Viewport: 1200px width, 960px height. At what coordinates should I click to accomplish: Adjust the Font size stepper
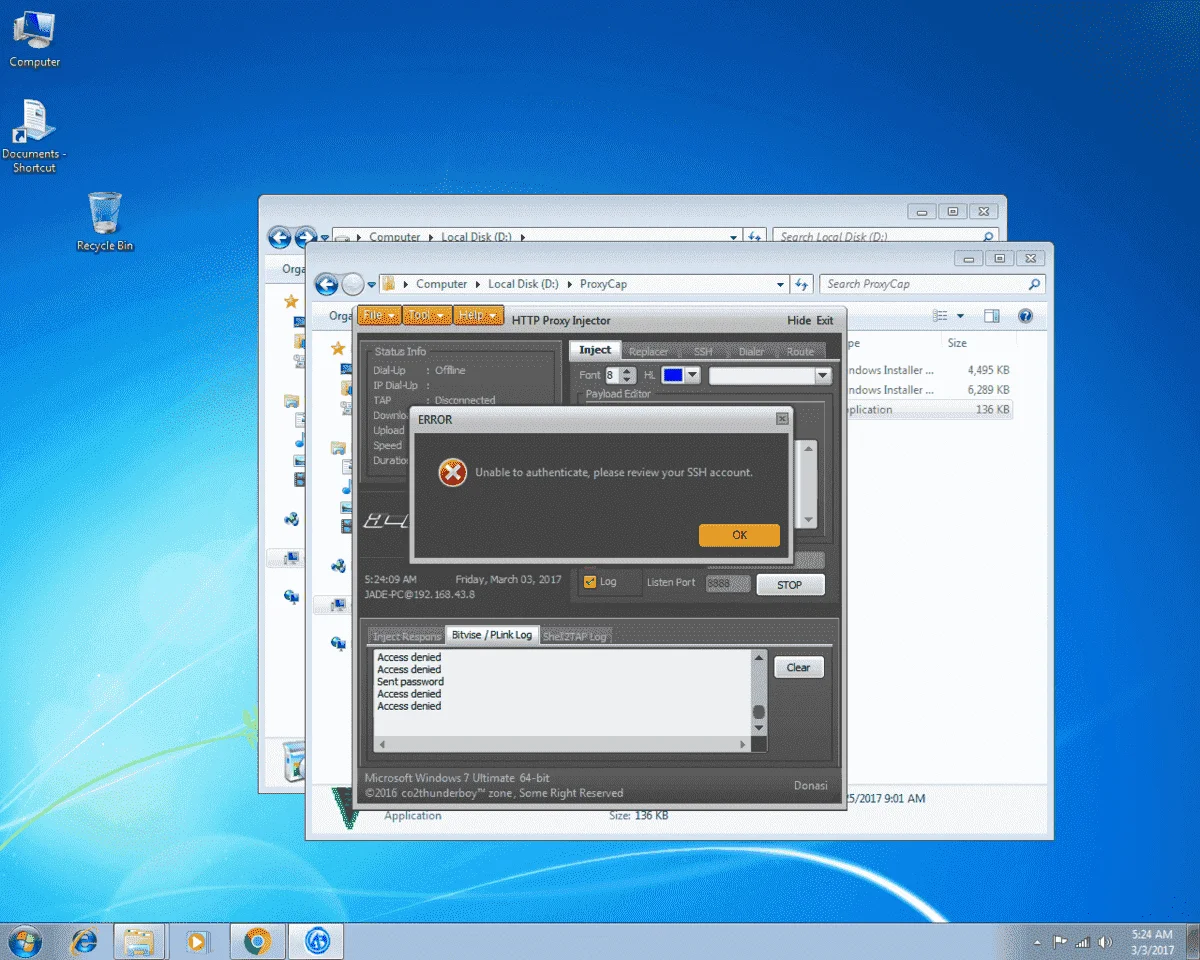(627, 376)
